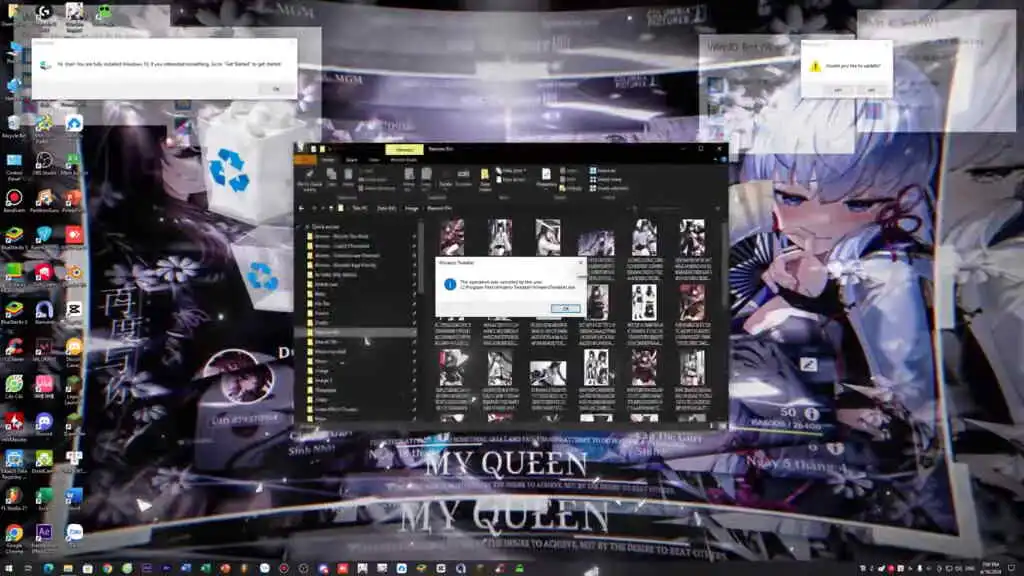
Task: Click Image in the address breadcrumb
Action: 411,208
